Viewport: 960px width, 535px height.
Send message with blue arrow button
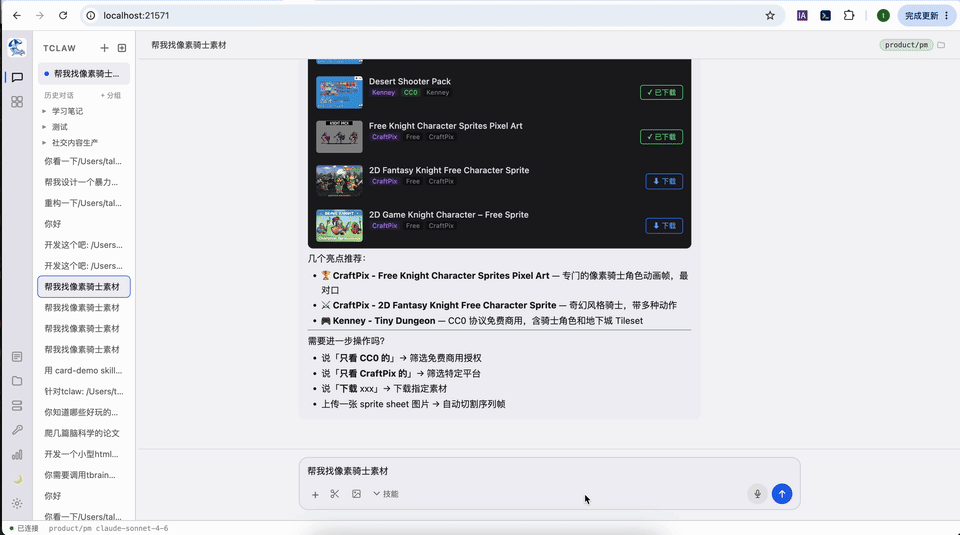coord(782,494)
